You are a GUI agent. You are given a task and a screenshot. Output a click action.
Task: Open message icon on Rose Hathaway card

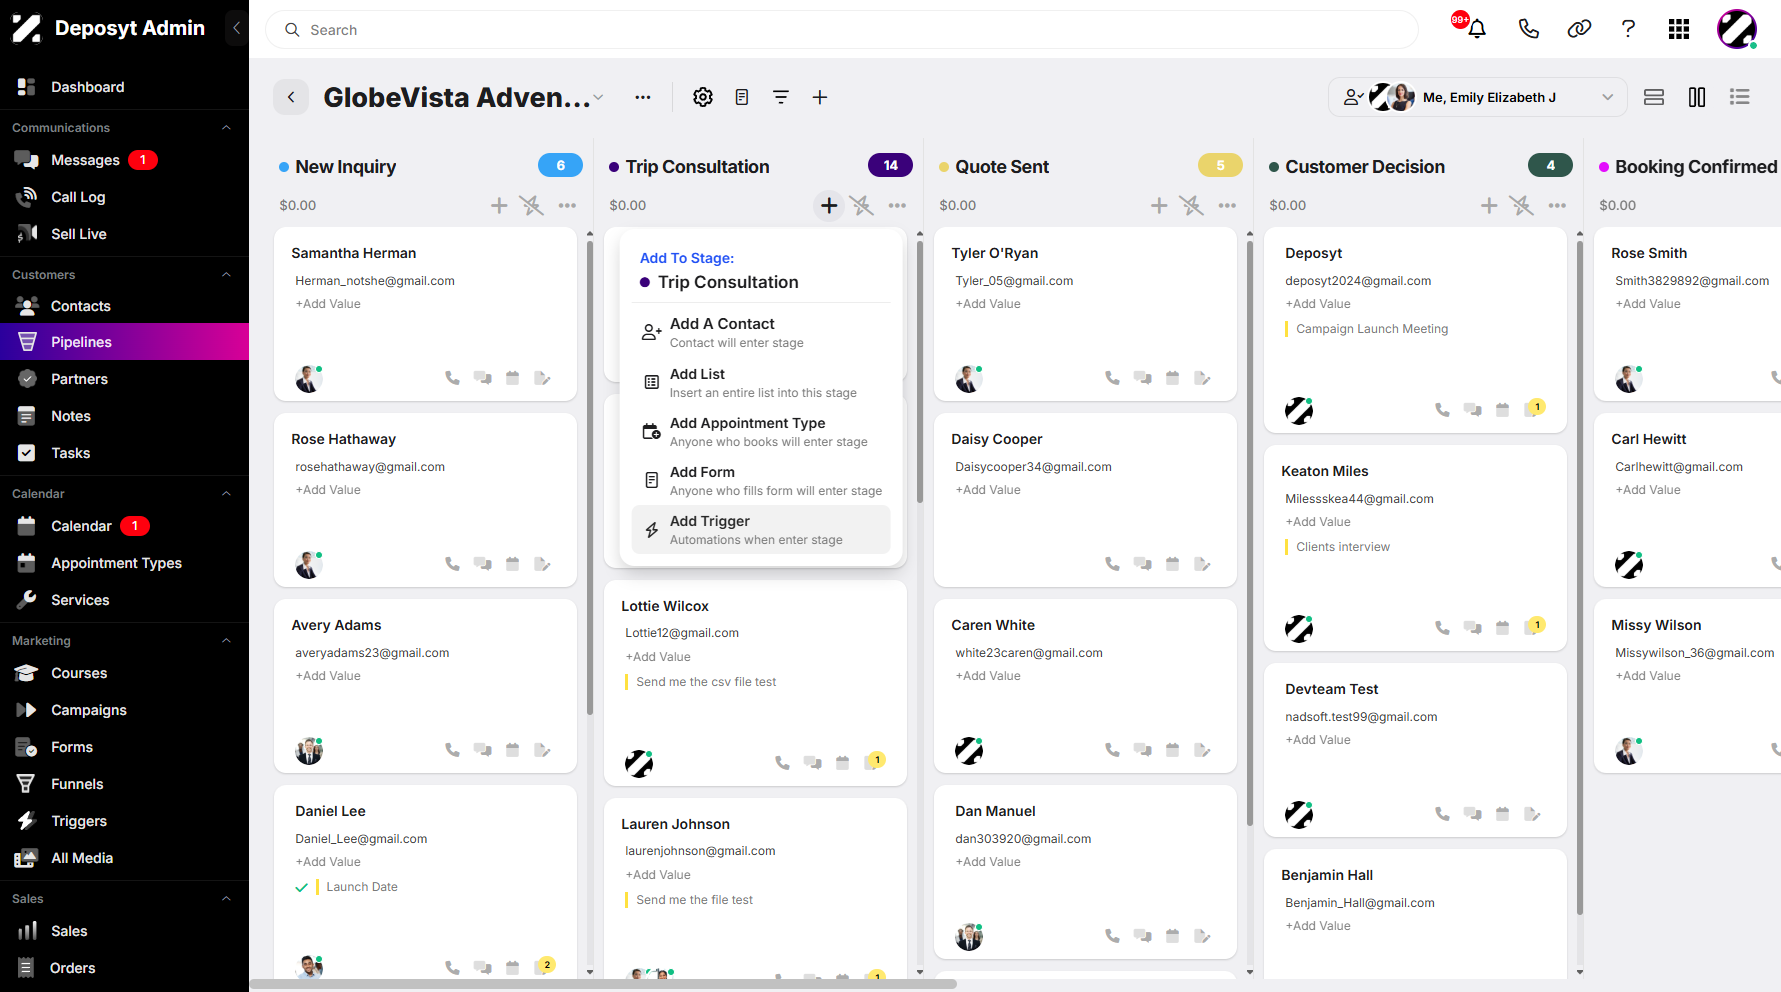(x=482, y=564)
